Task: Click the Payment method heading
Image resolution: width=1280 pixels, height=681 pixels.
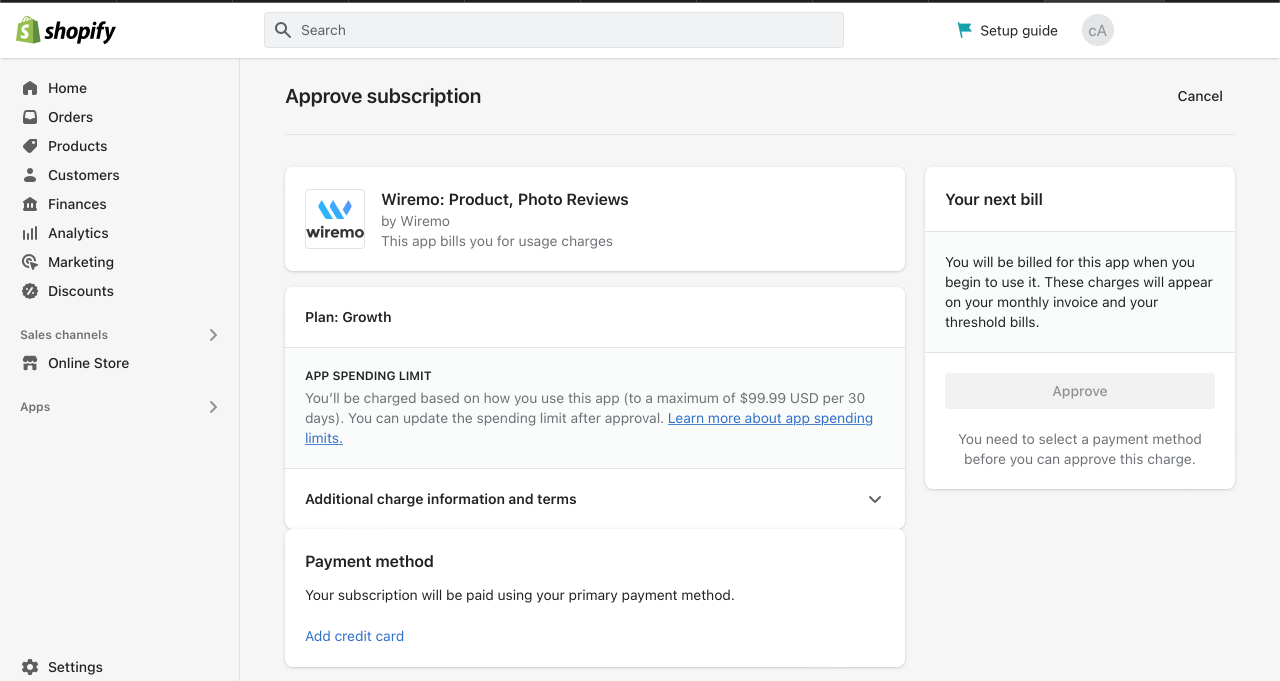Action: pos(369,561)
